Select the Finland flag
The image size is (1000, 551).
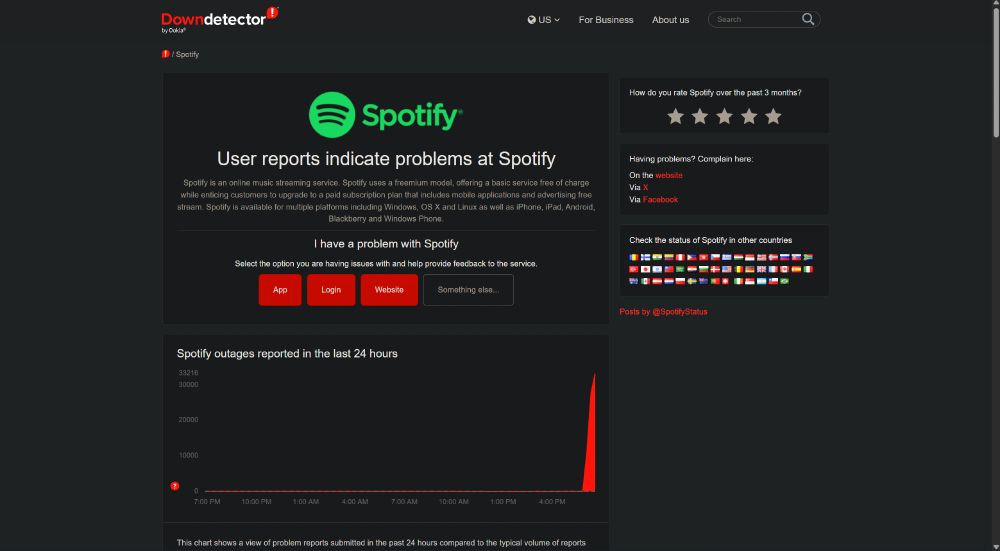[x=645, y=257]
